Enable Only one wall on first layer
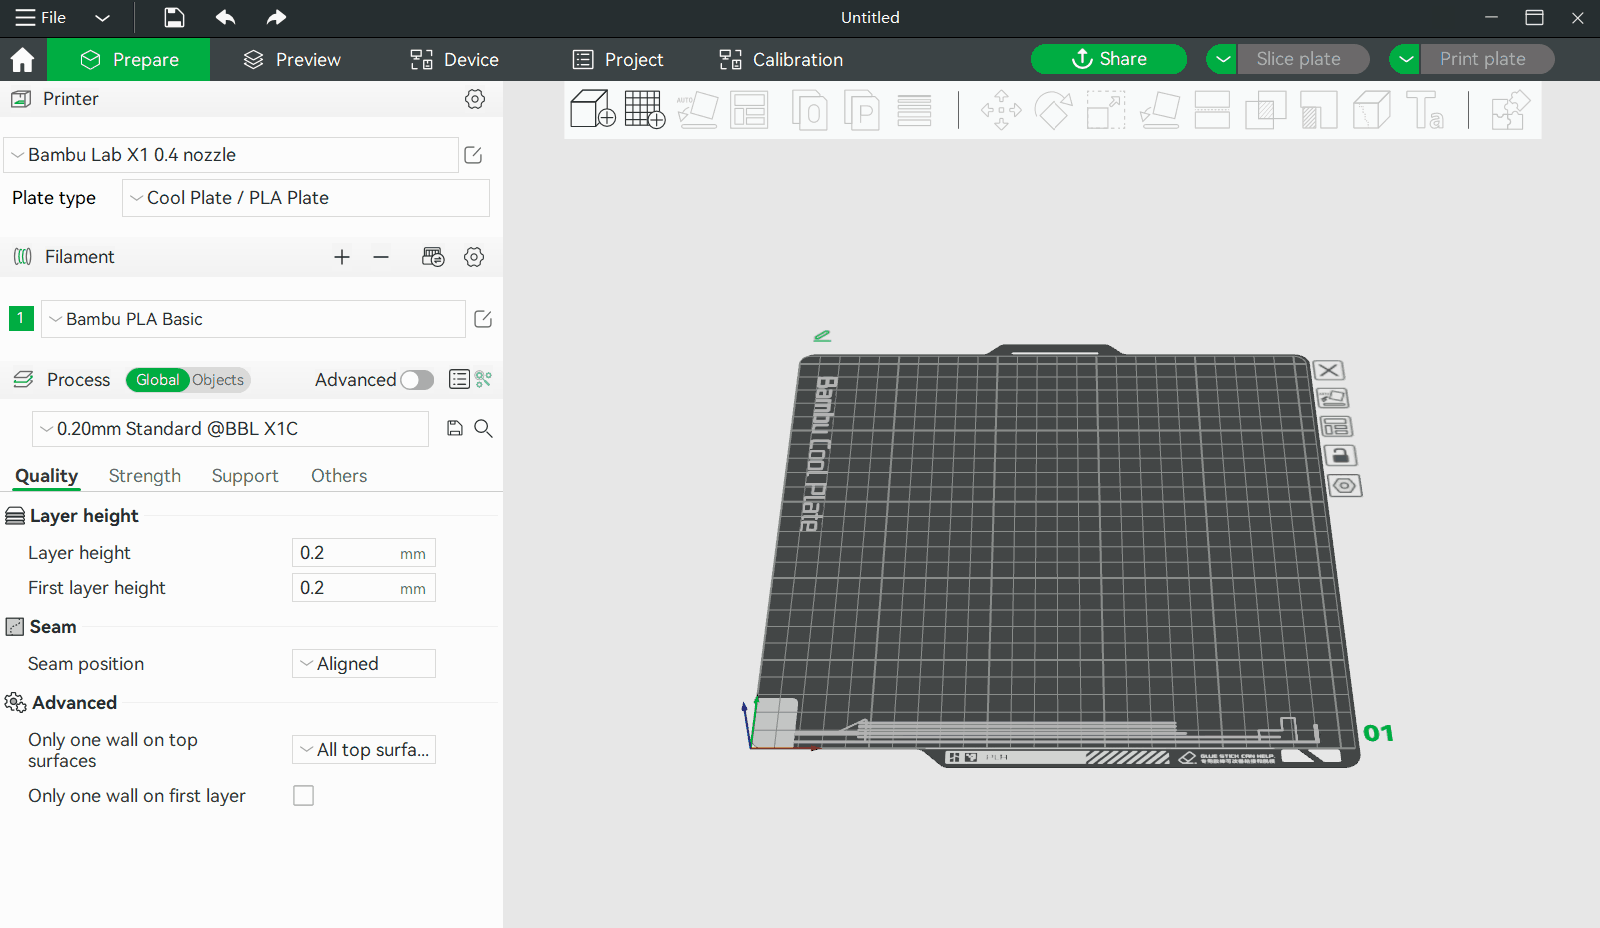 tap(303, 796)
